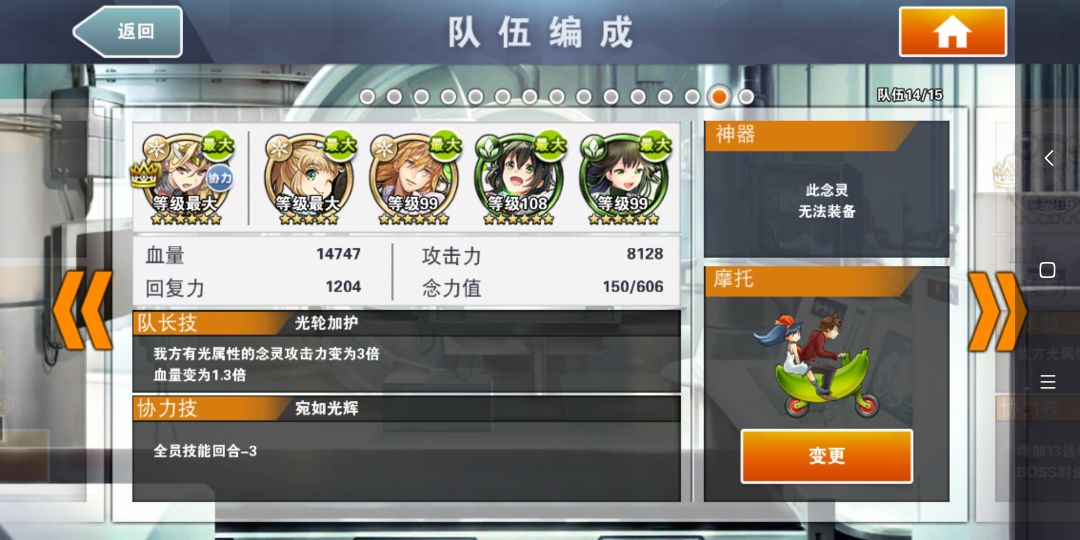
Task: Select the leader character with crown badge
Action: [x=185, y=176]
